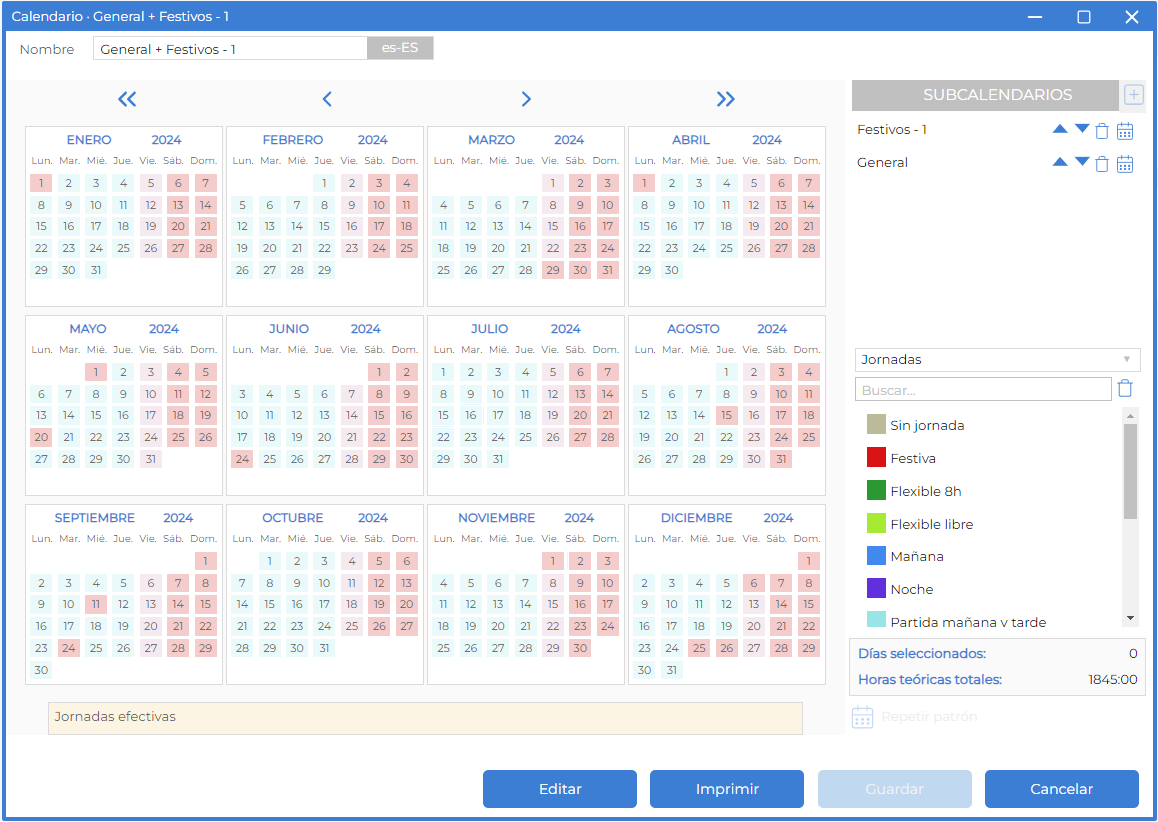Advance one month with right chevron

(526, 99)
